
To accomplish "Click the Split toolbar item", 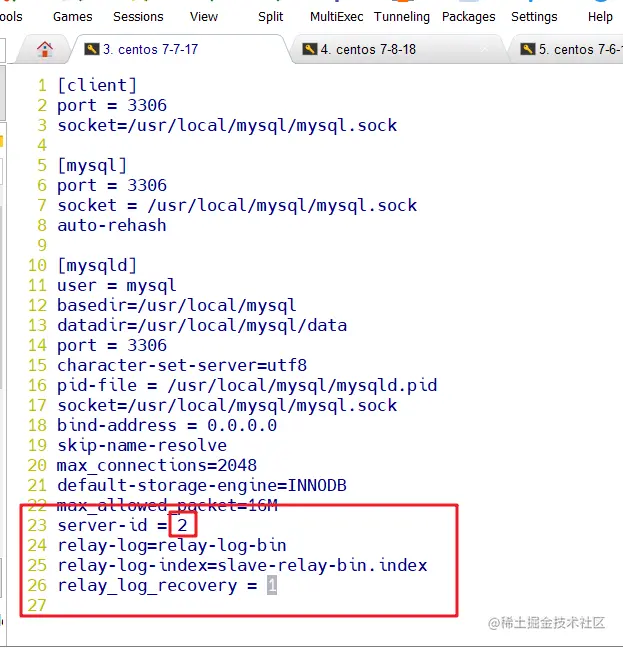I will click(x=271, y=17).
